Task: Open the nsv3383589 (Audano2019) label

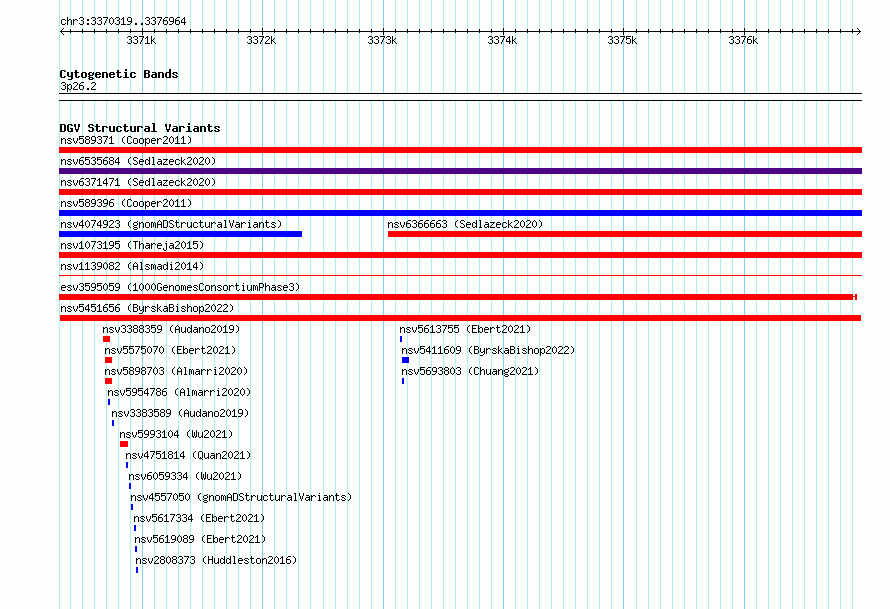Action: click(180, 413)
